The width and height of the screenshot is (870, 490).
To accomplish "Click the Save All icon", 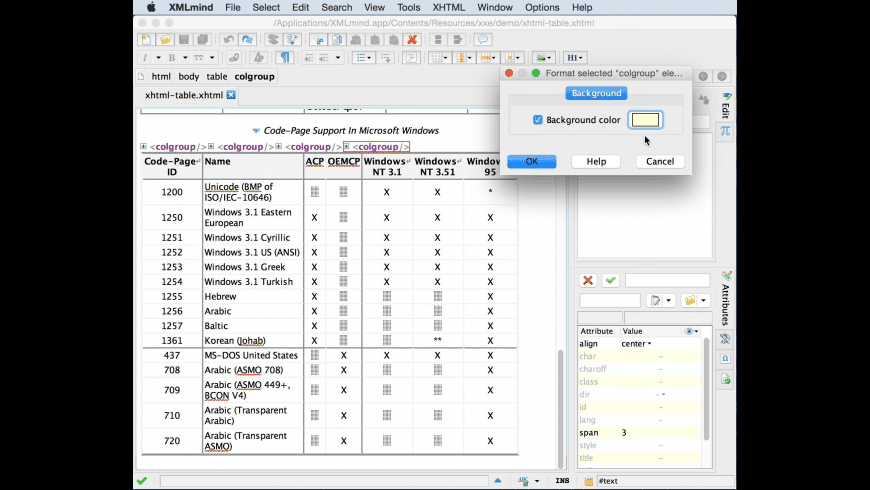I will click(203, 39).
